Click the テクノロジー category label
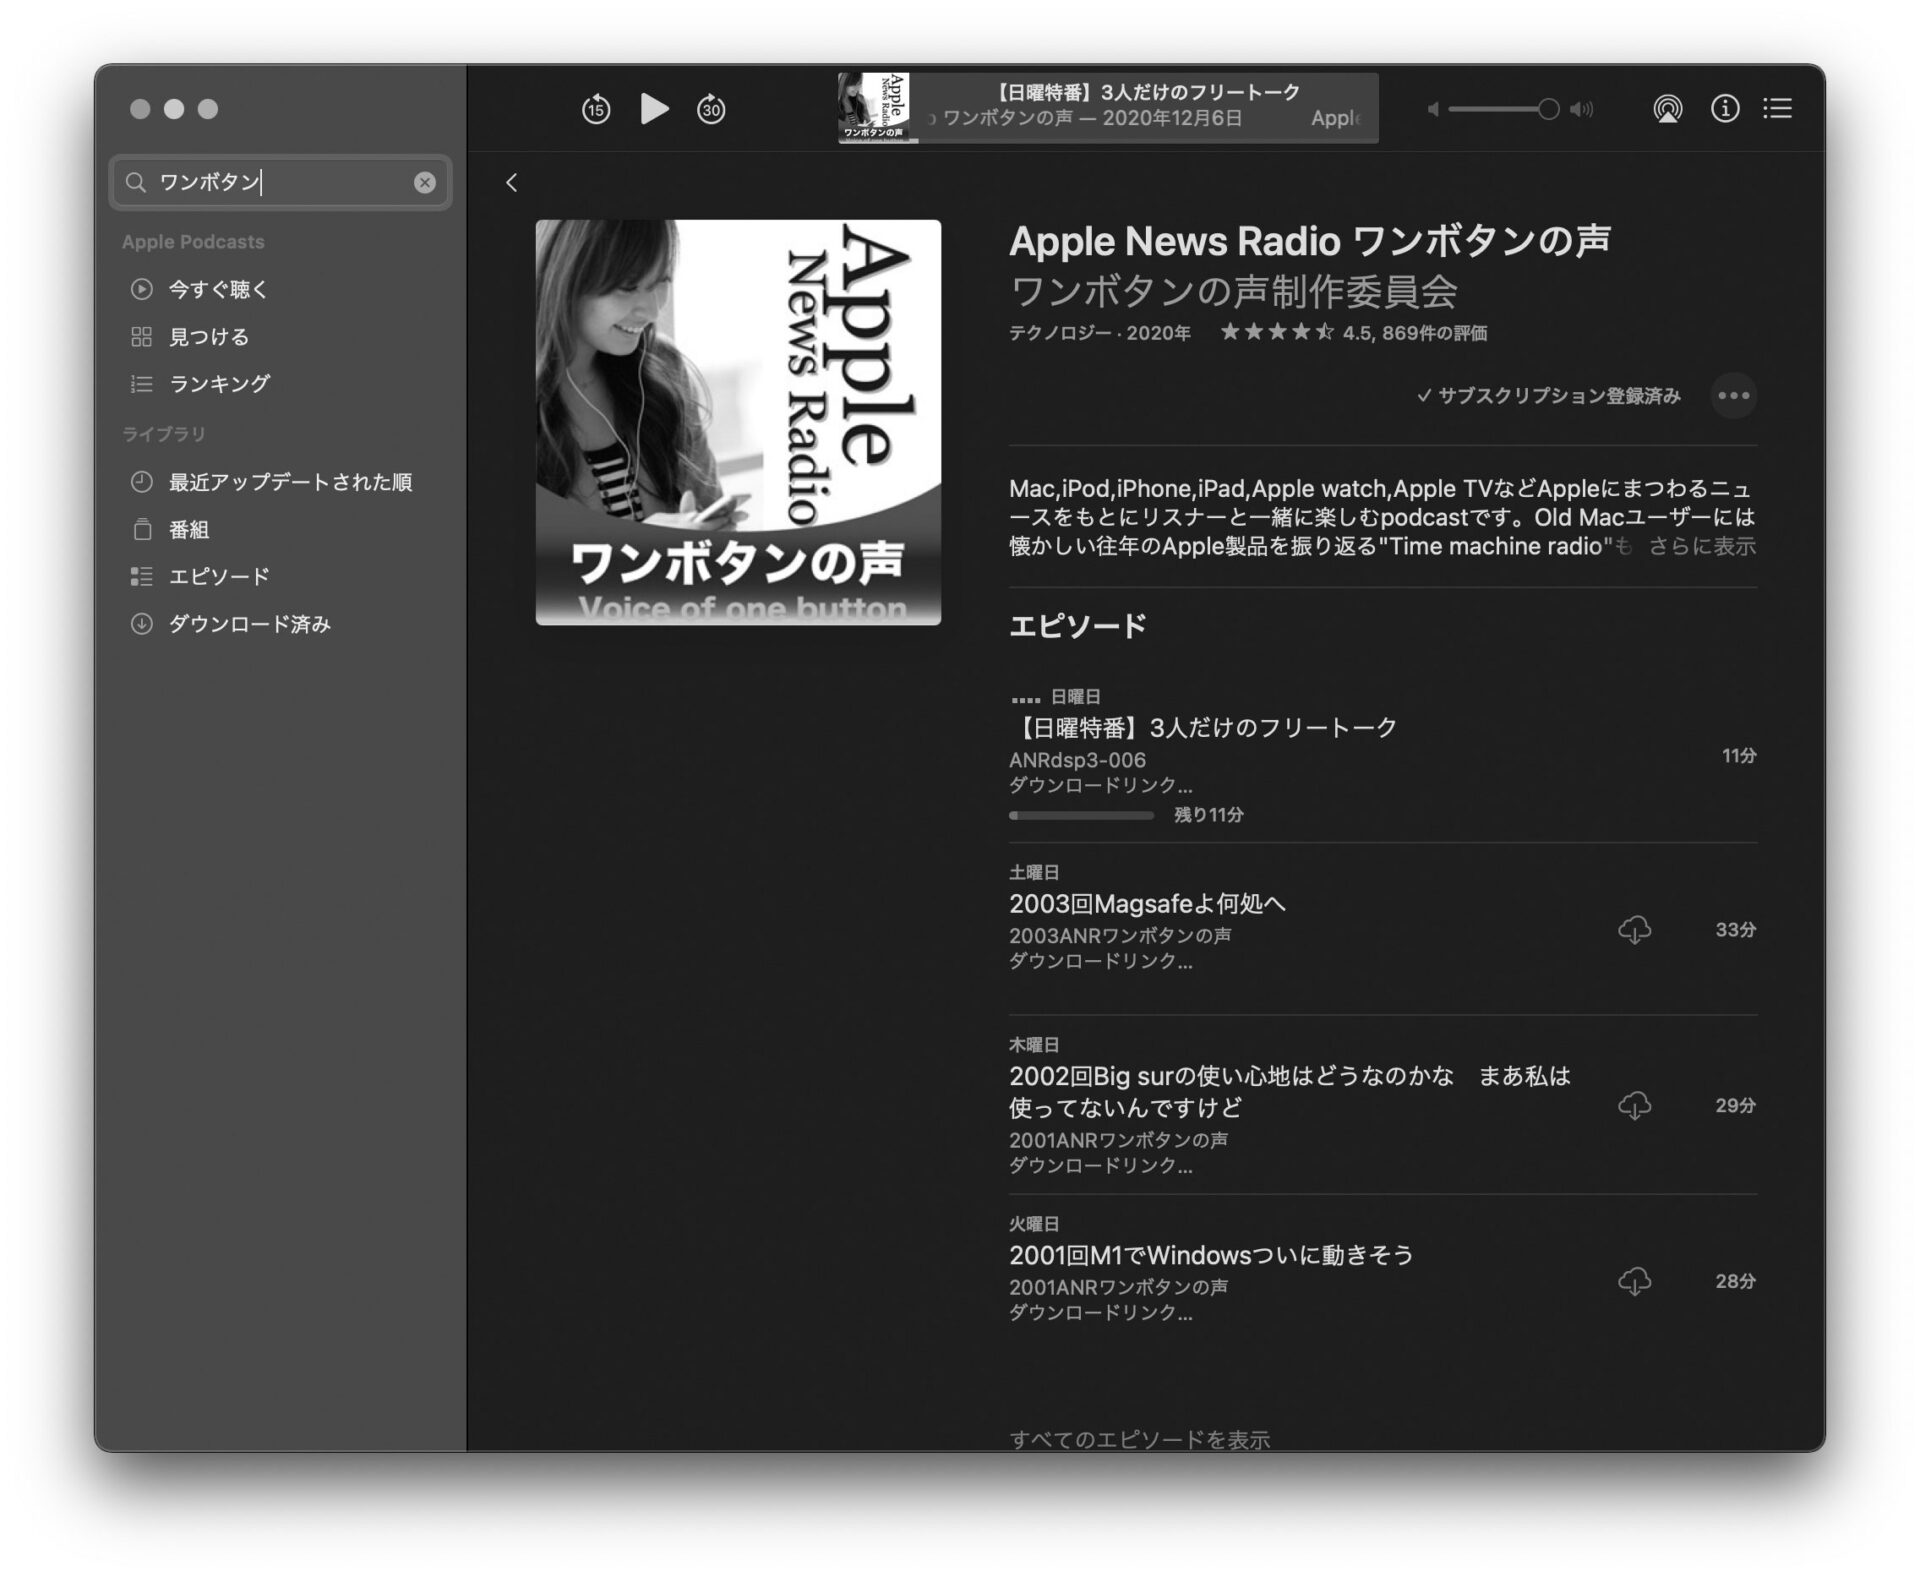The width and height of the screenshot is (1920, 1577). [1059, 333]
